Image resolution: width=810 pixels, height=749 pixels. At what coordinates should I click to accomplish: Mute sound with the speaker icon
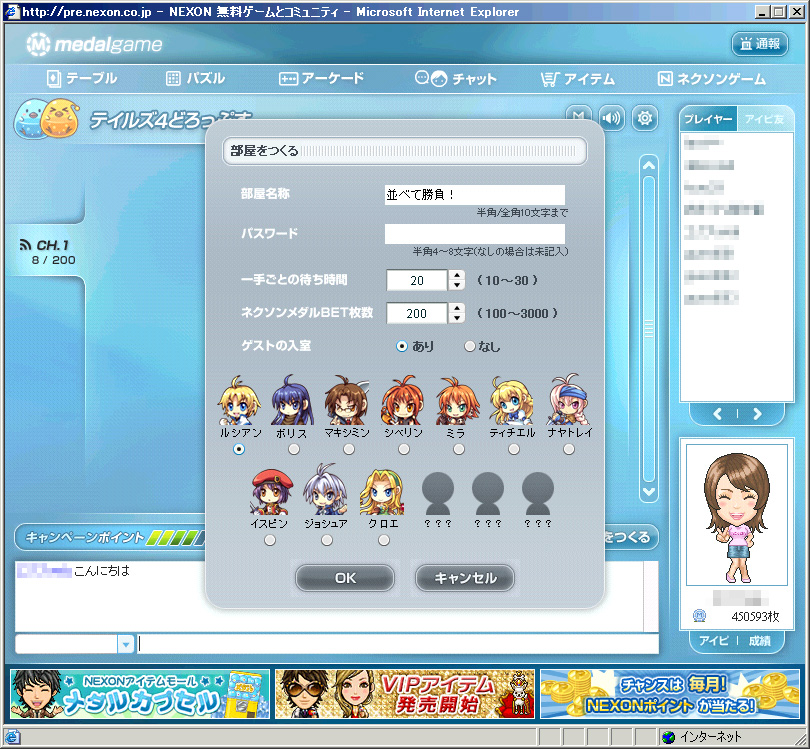[612, 118]
